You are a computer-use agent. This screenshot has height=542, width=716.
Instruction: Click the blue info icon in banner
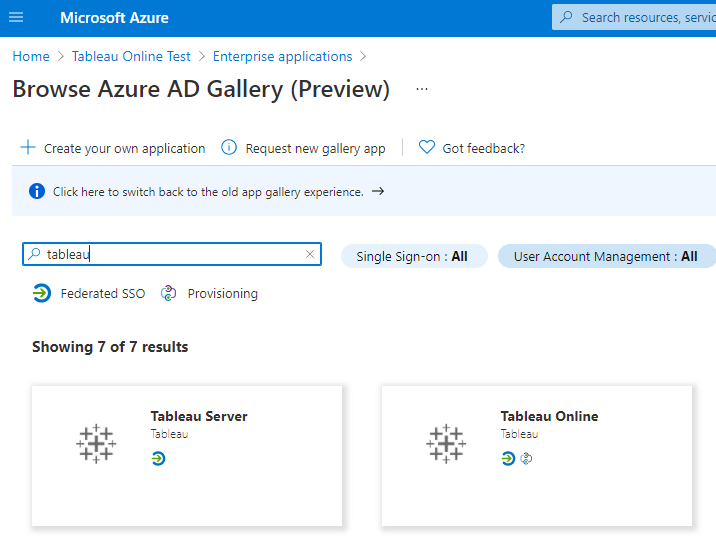[37, 191]
